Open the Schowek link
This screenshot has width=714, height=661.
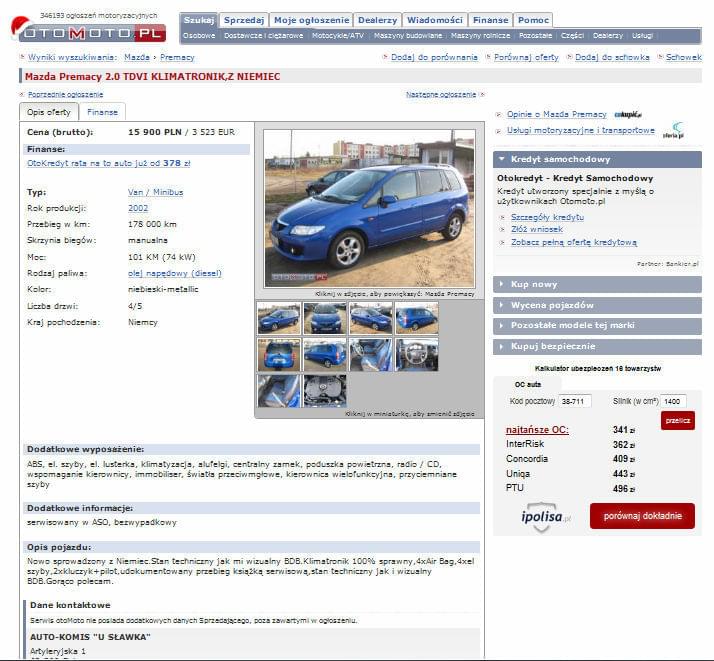tap(683, 57)
